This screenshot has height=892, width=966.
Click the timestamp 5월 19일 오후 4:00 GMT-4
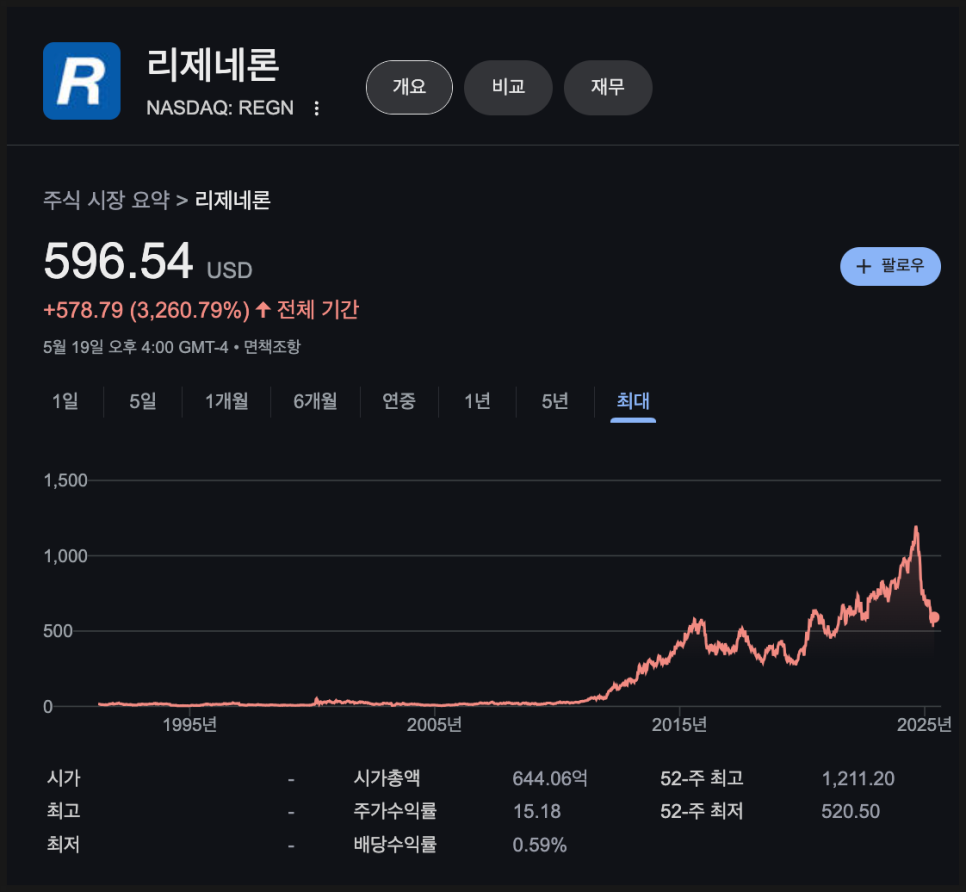(x=136, y=347)
